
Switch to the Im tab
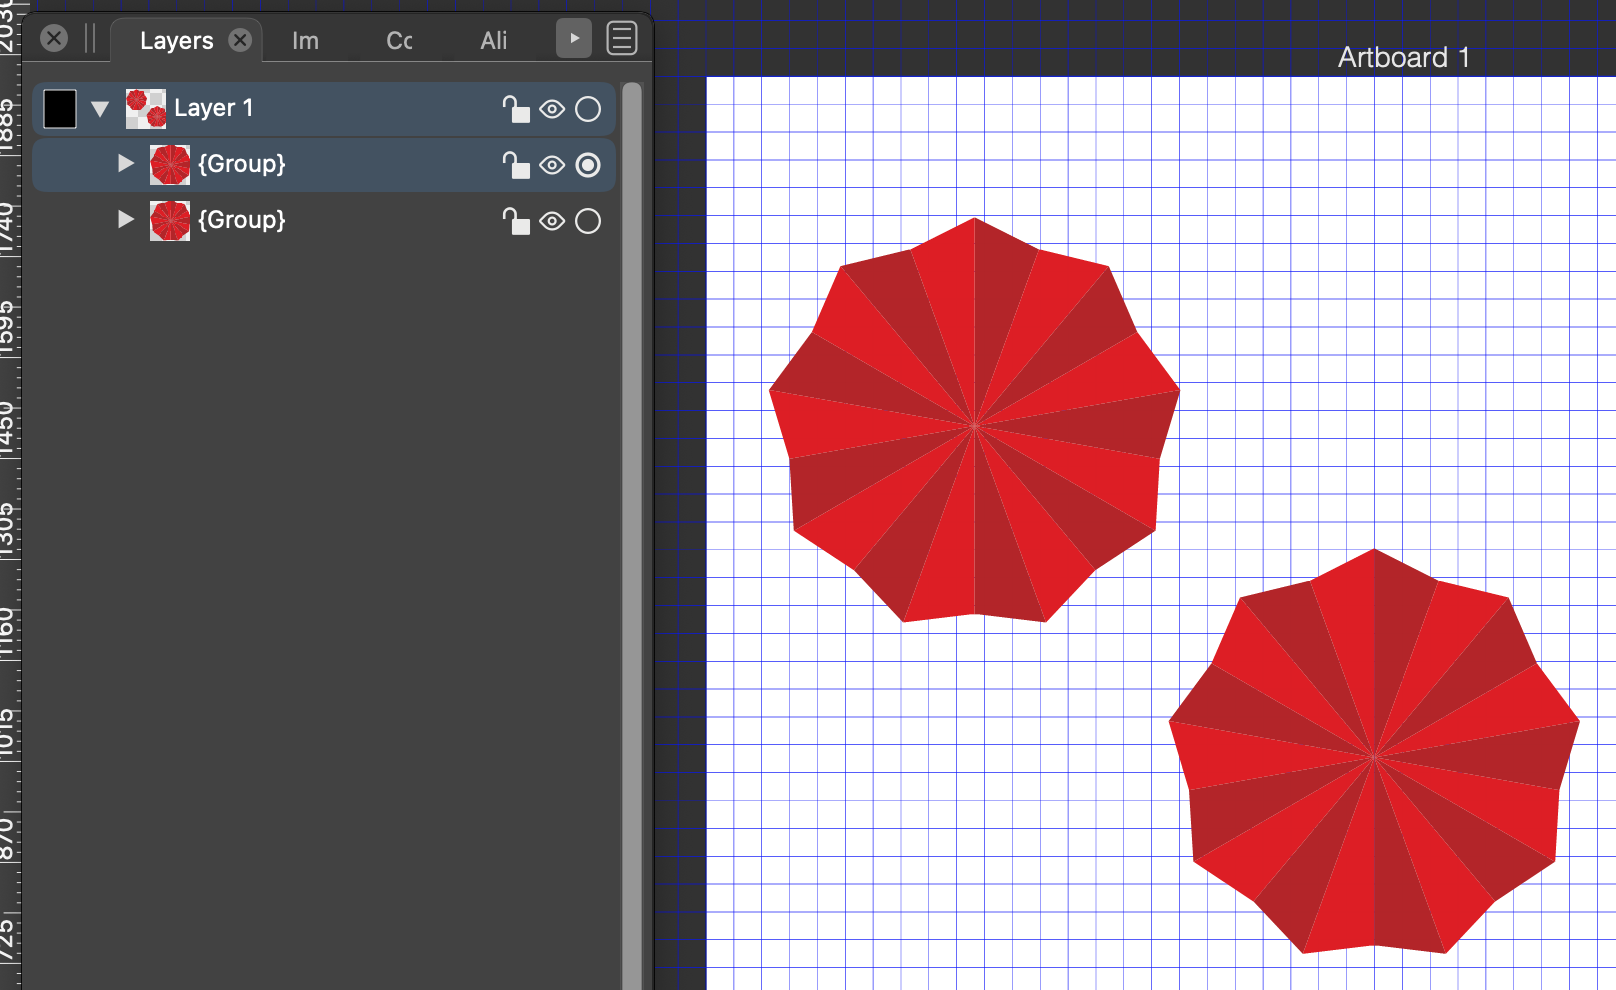pos(305,41)
